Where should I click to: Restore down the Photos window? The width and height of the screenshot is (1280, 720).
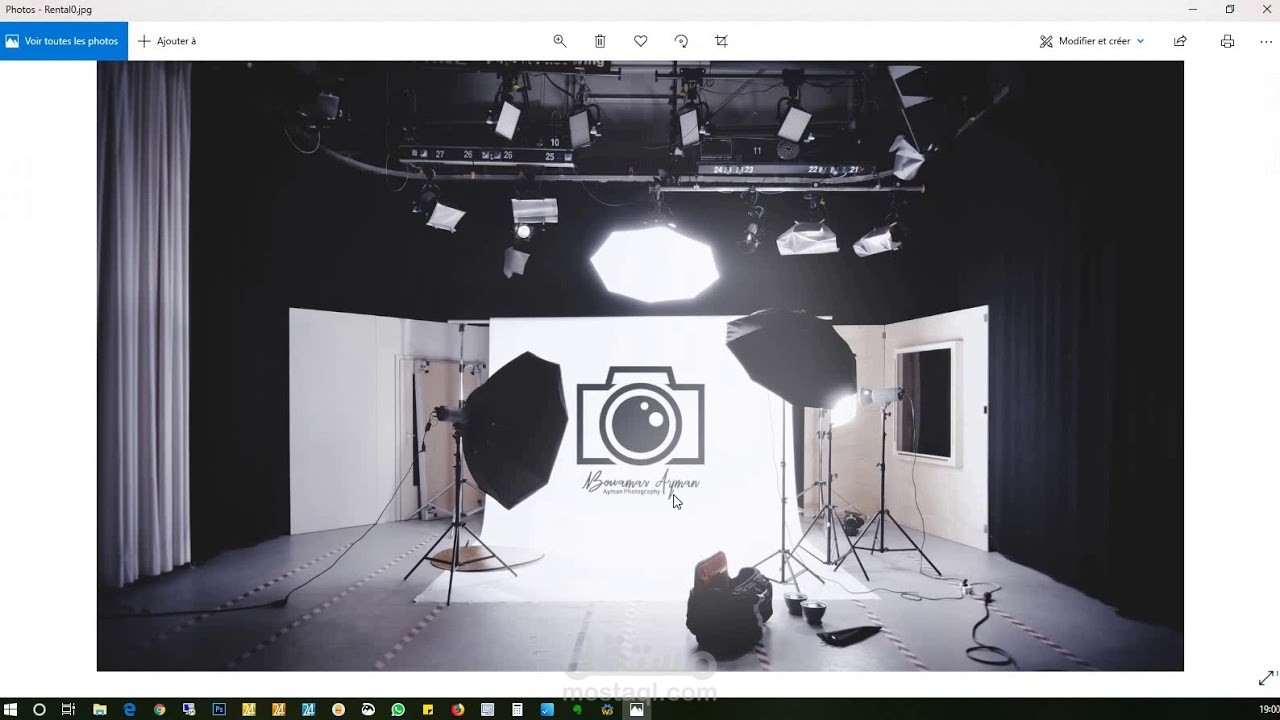tap(1230, 10)
